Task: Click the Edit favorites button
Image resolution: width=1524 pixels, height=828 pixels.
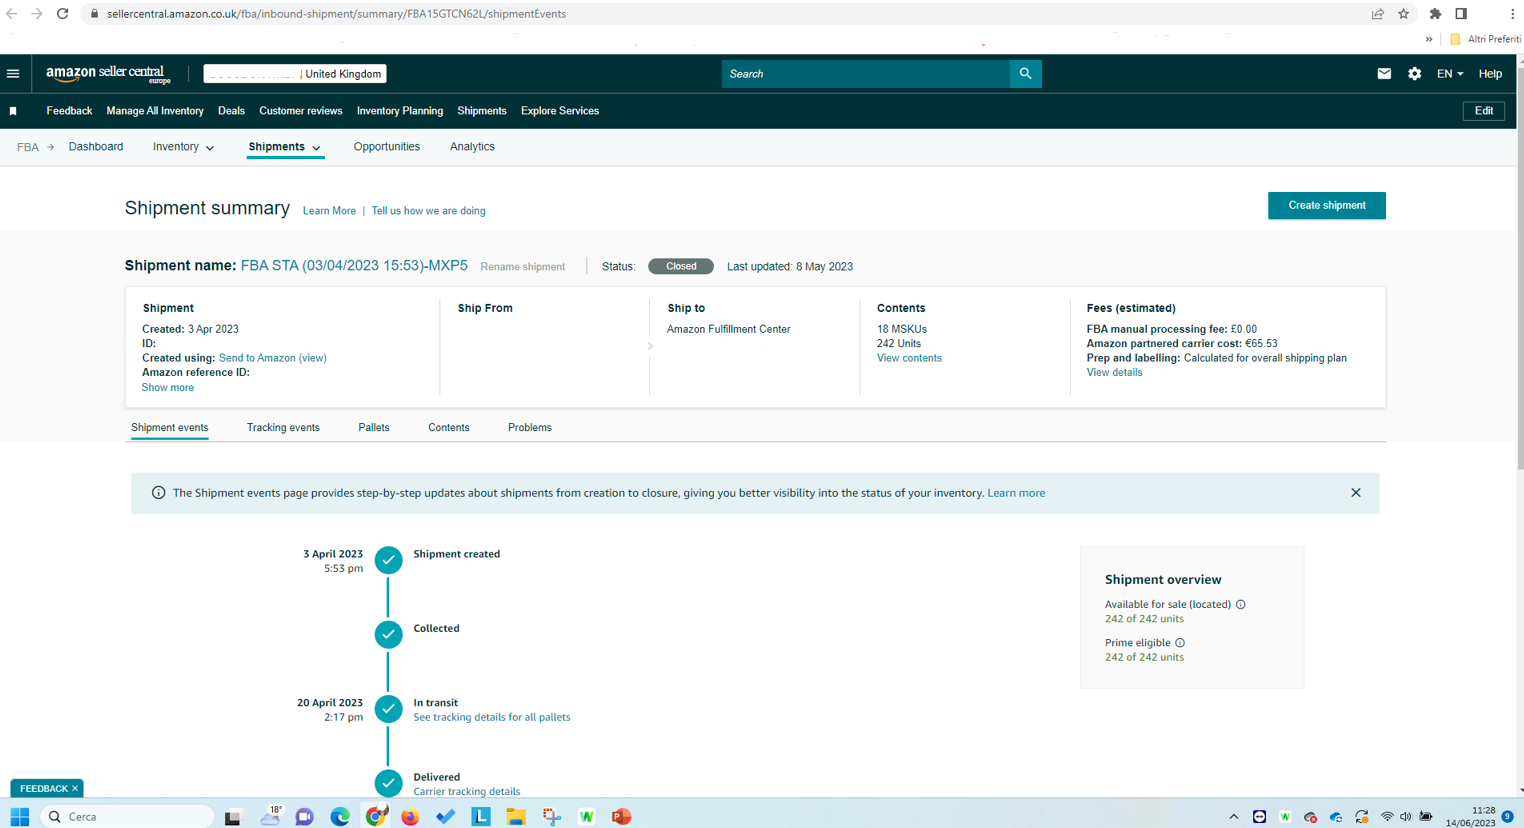Action: coord(1484,111)
